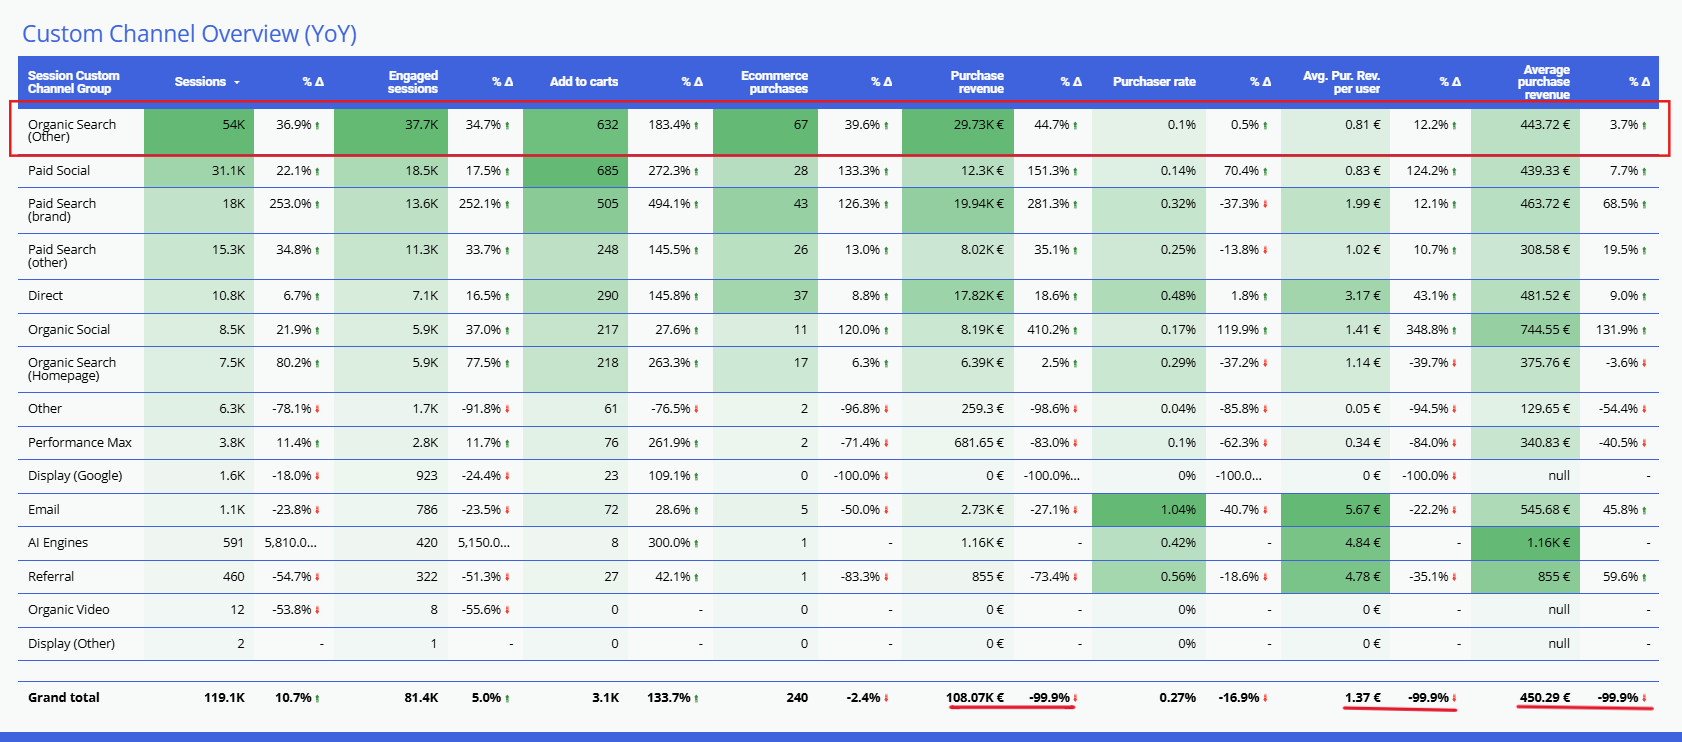Click the Ecommerce purchases column header
Screen dimensions: 1682x742
click(x=774, y=82)
